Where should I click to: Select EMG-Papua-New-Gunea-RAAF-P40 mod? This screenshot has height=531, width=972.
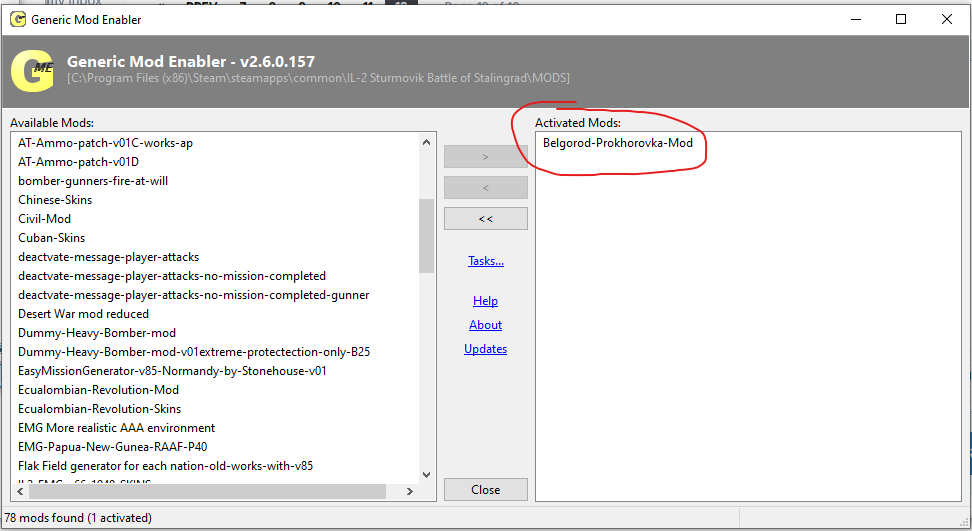pyautogui.click(x=113, y=447)
